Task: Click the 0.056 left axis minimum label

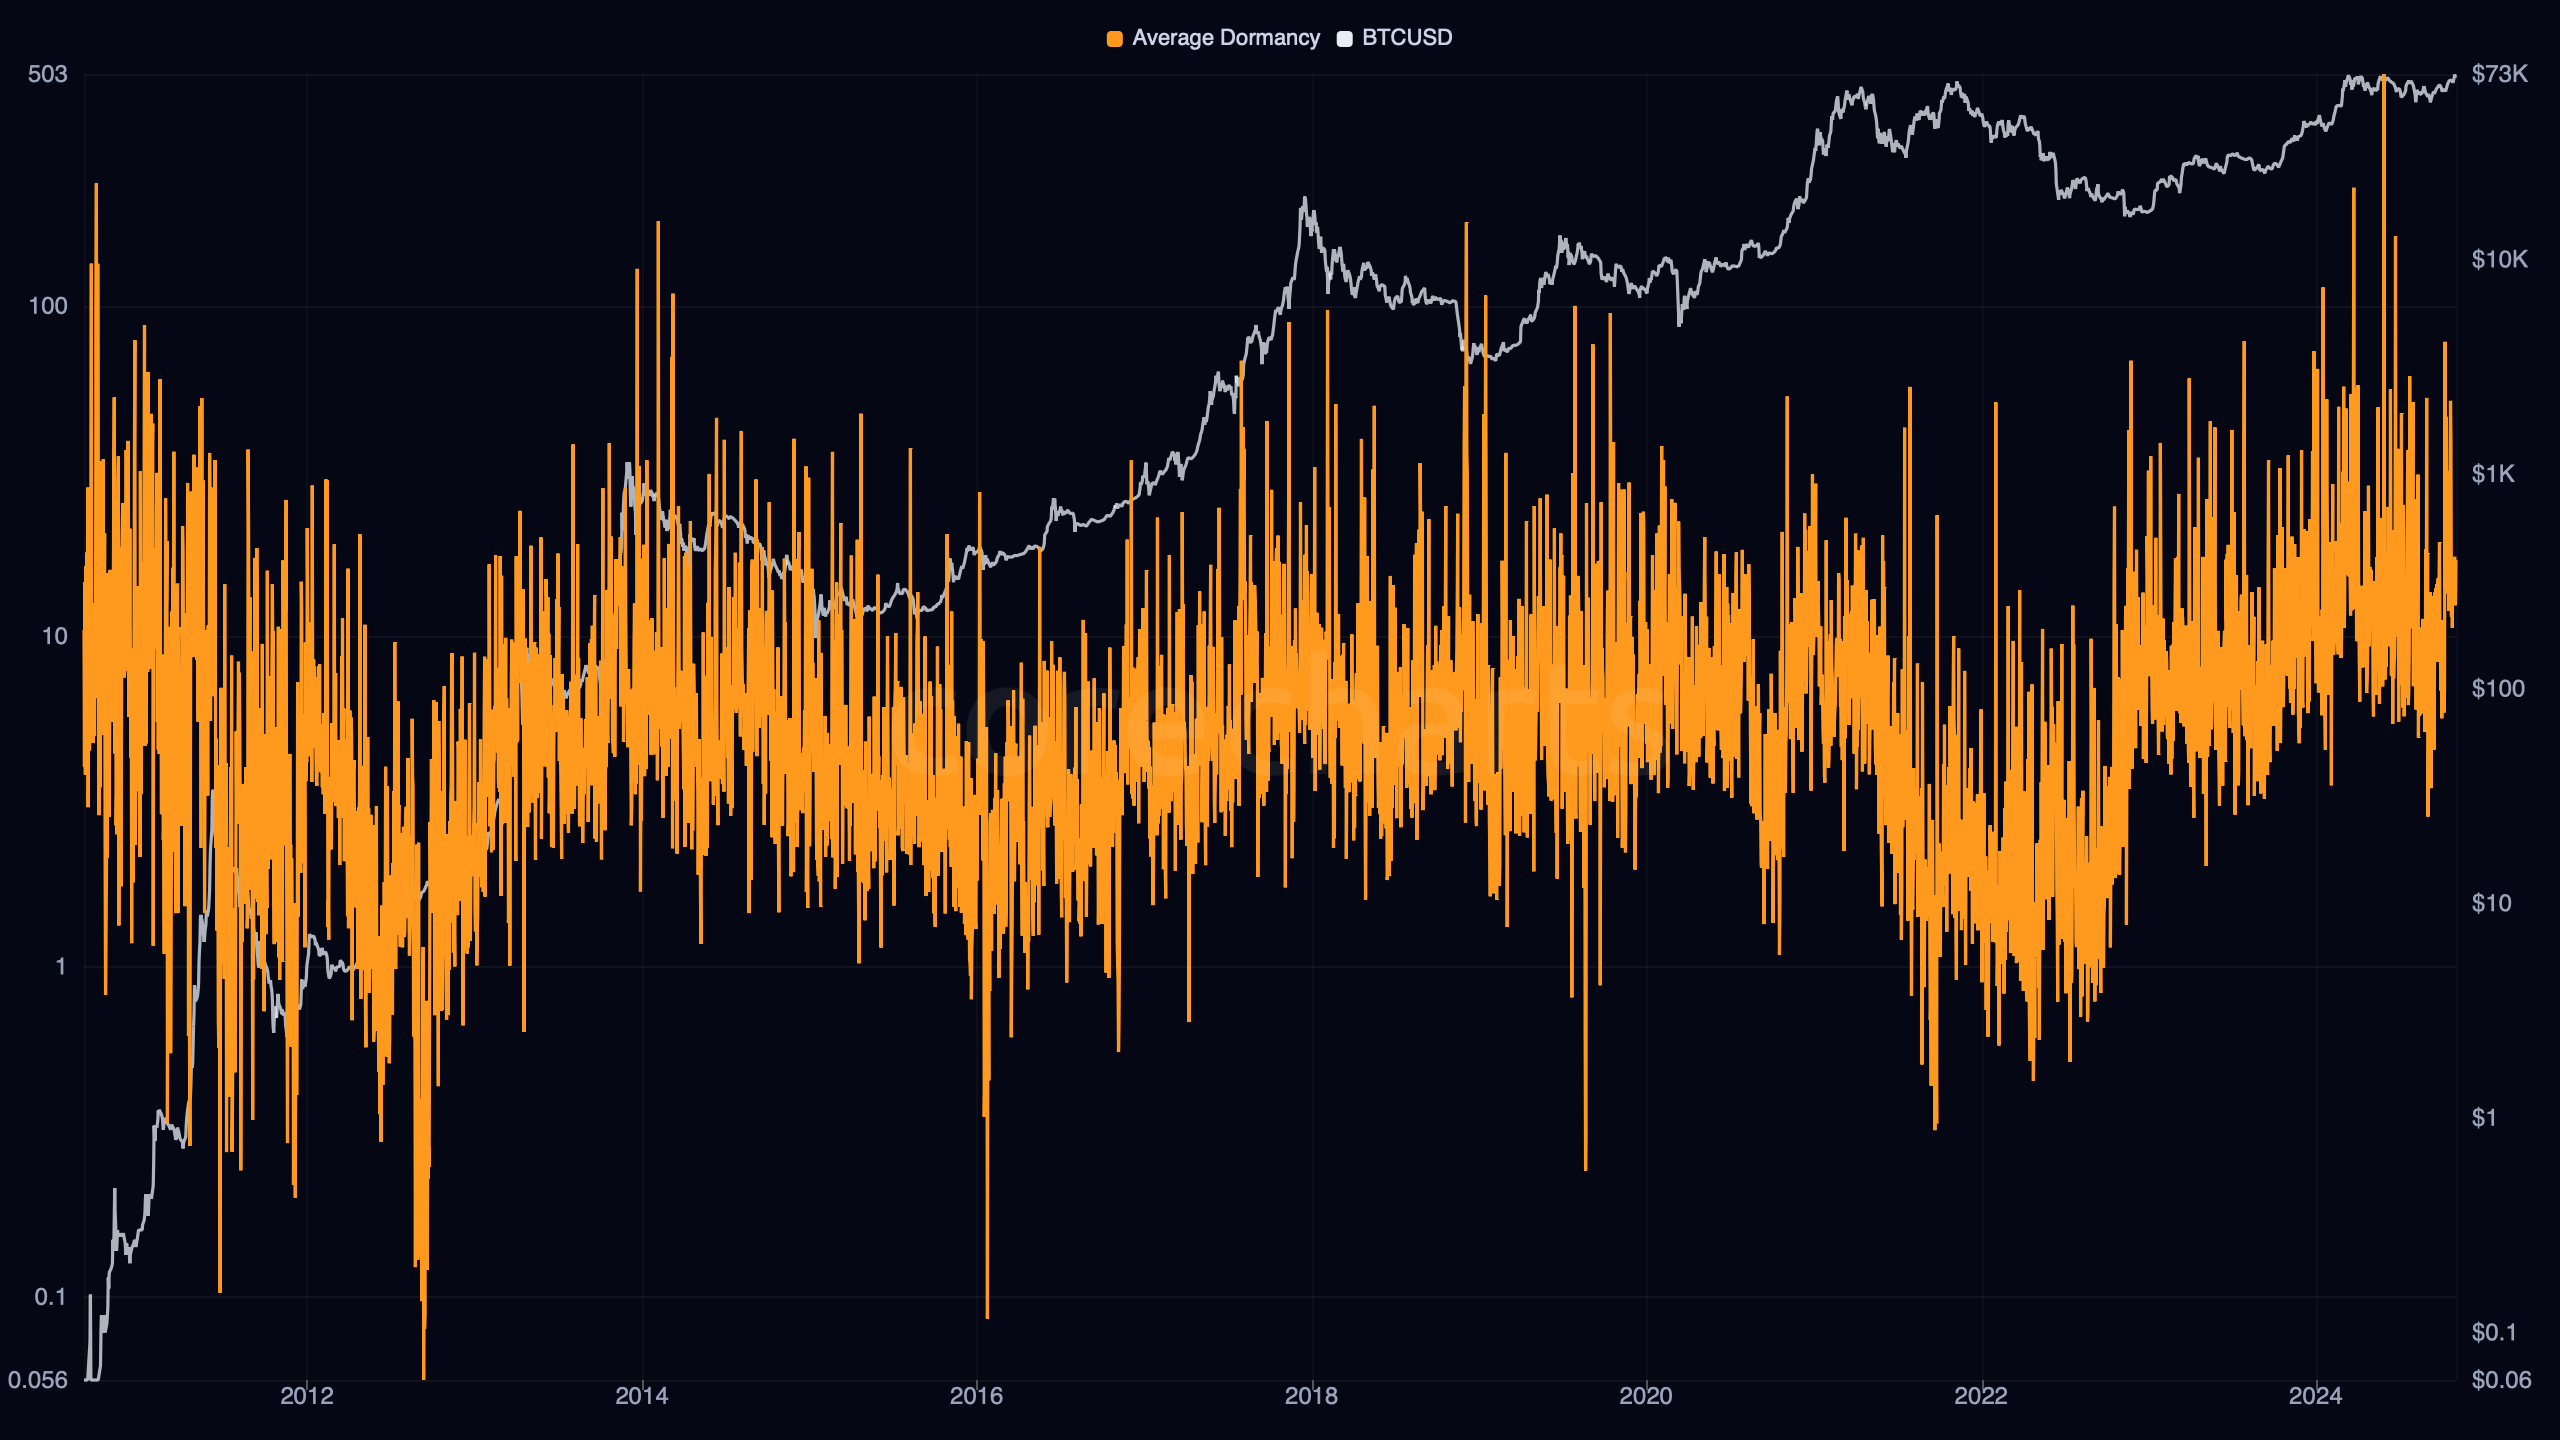Action: 38,1380
